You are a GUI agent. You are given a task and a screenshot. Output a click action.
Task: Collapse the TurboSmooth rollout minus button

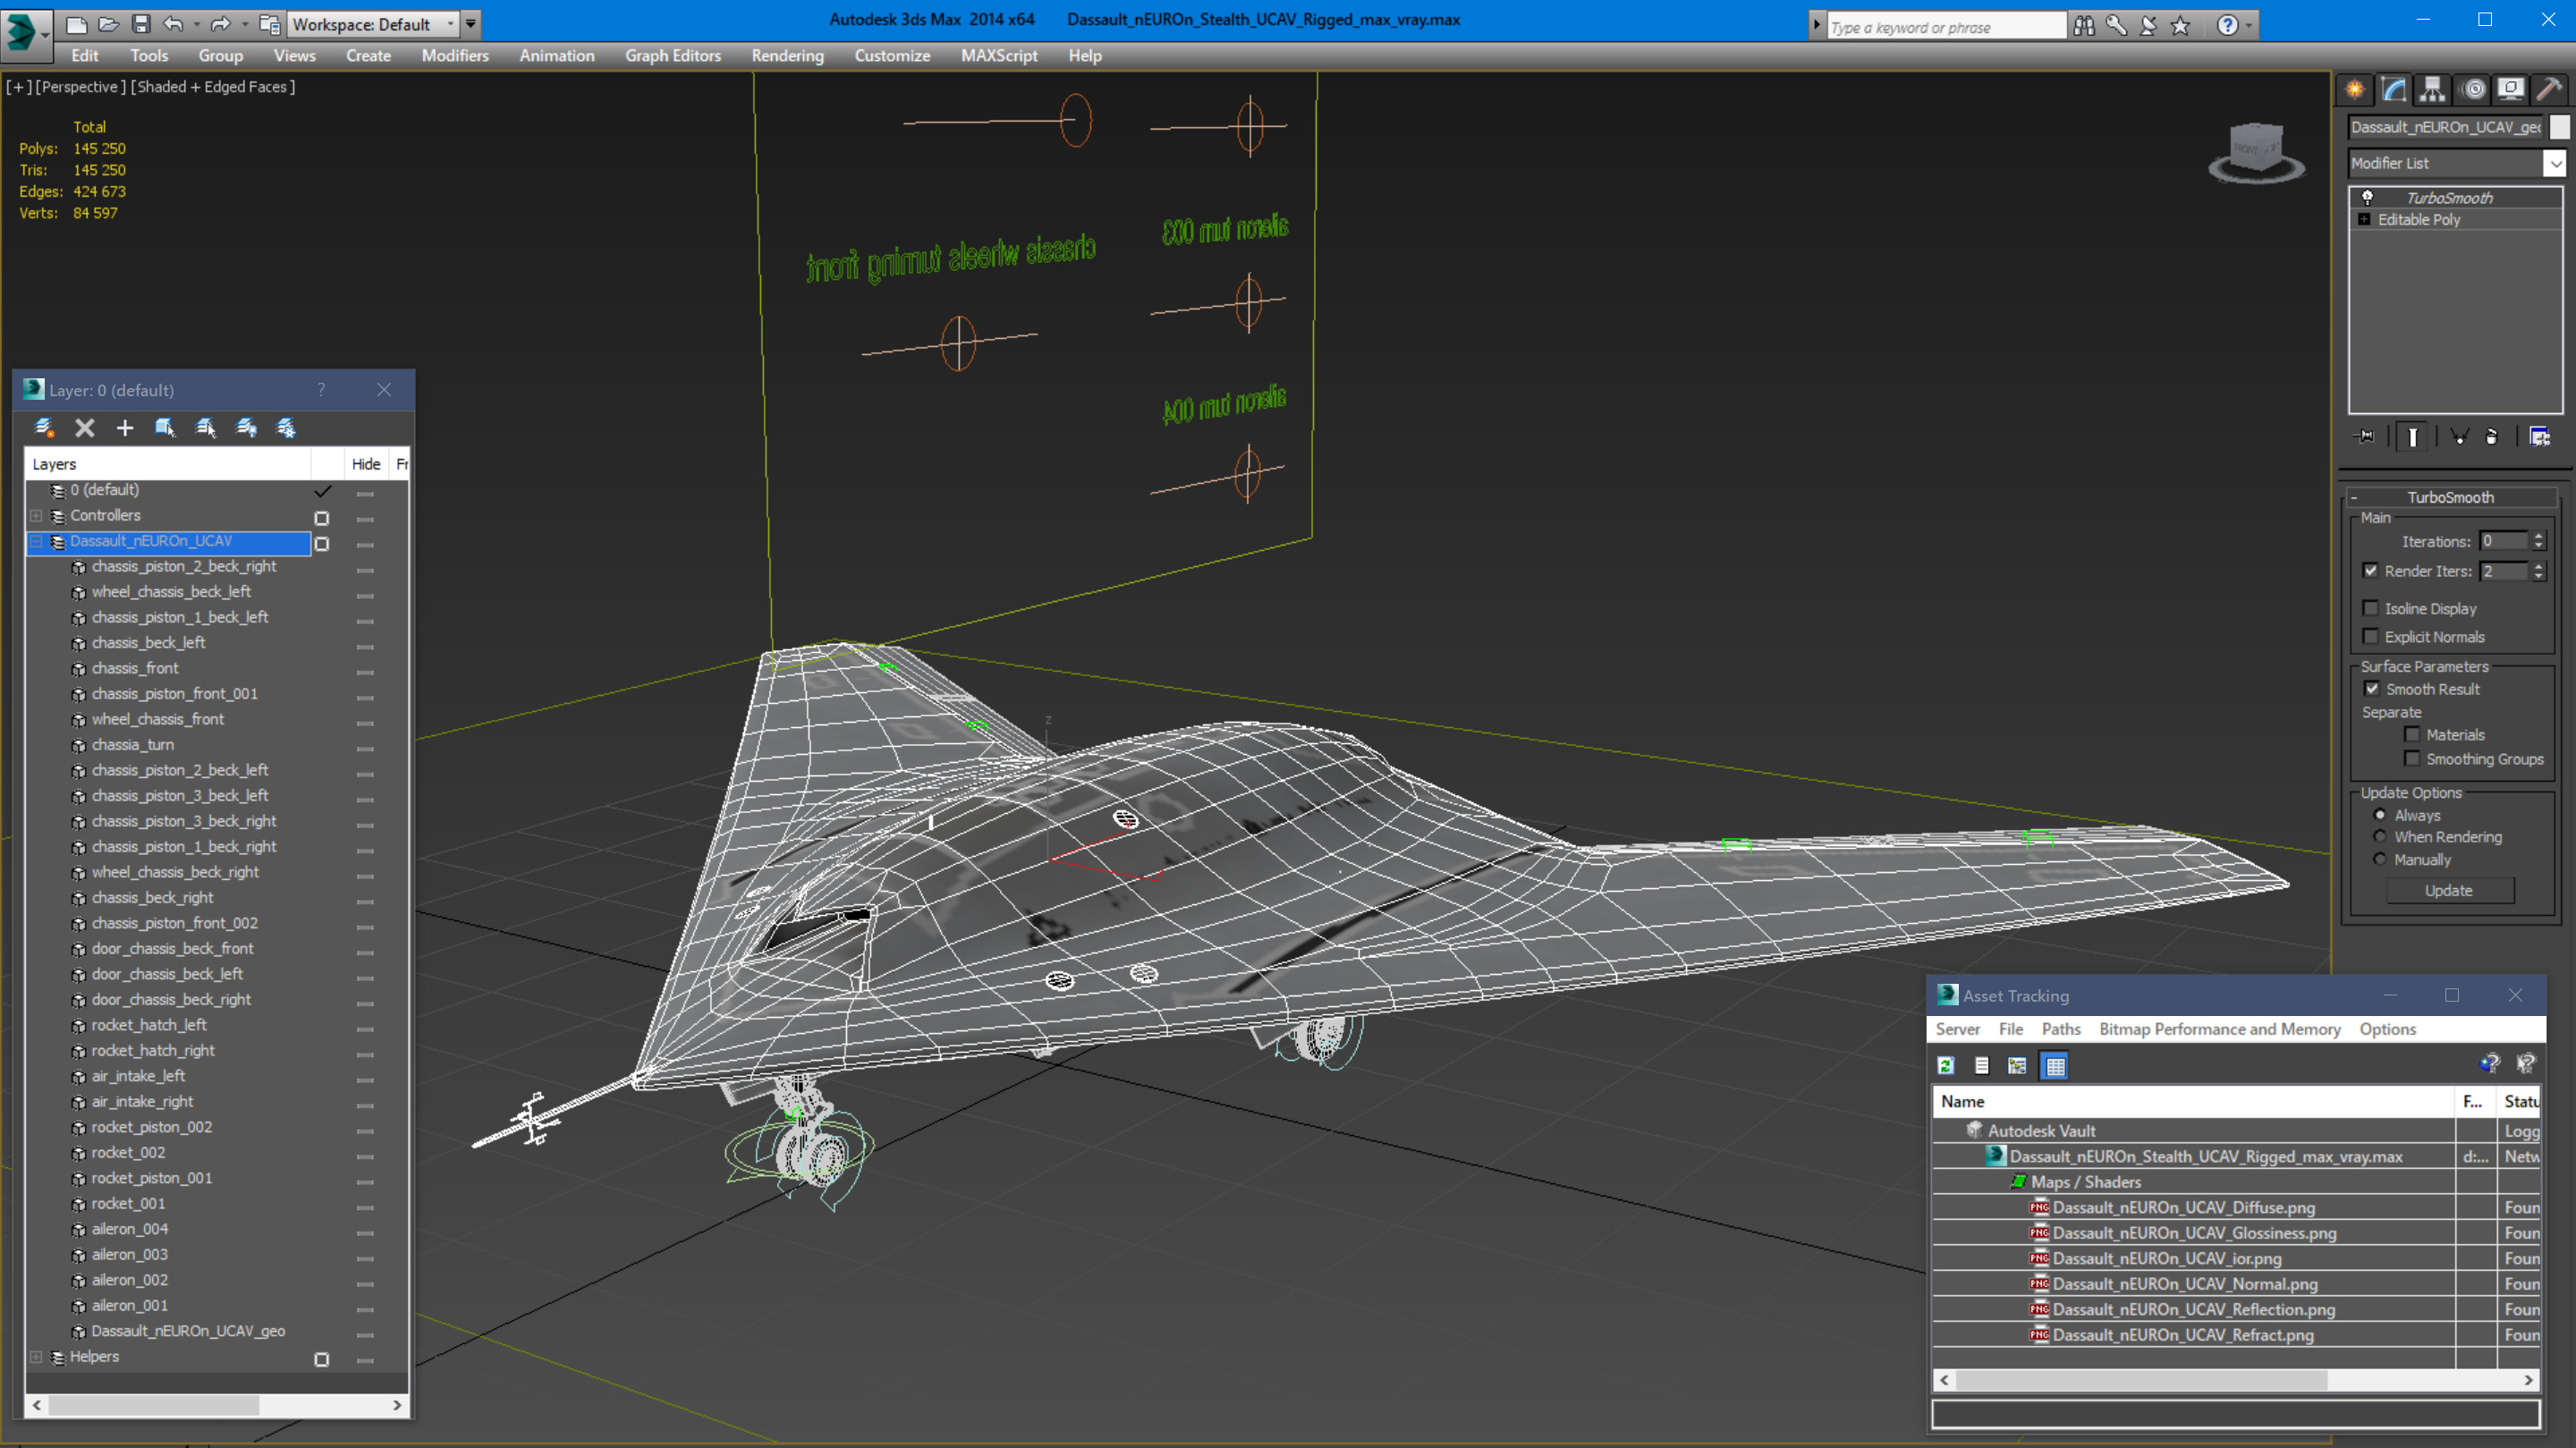[2354, 497]
